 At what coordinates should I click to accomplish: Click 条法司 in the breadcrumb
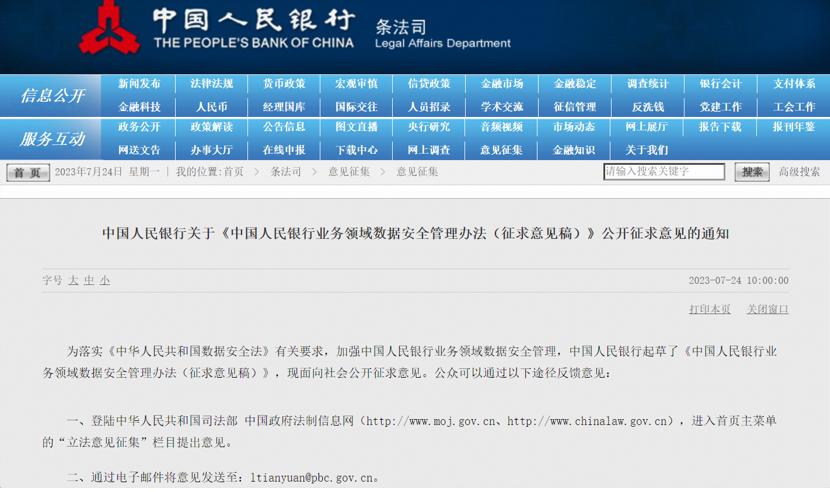[286, 172]
